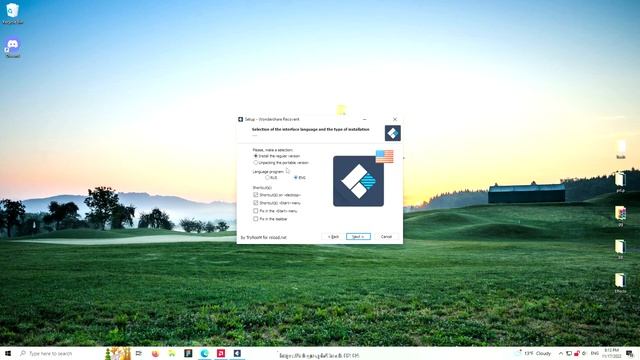
Task: Click the Back button in setup
Action: tap(333, 237)
